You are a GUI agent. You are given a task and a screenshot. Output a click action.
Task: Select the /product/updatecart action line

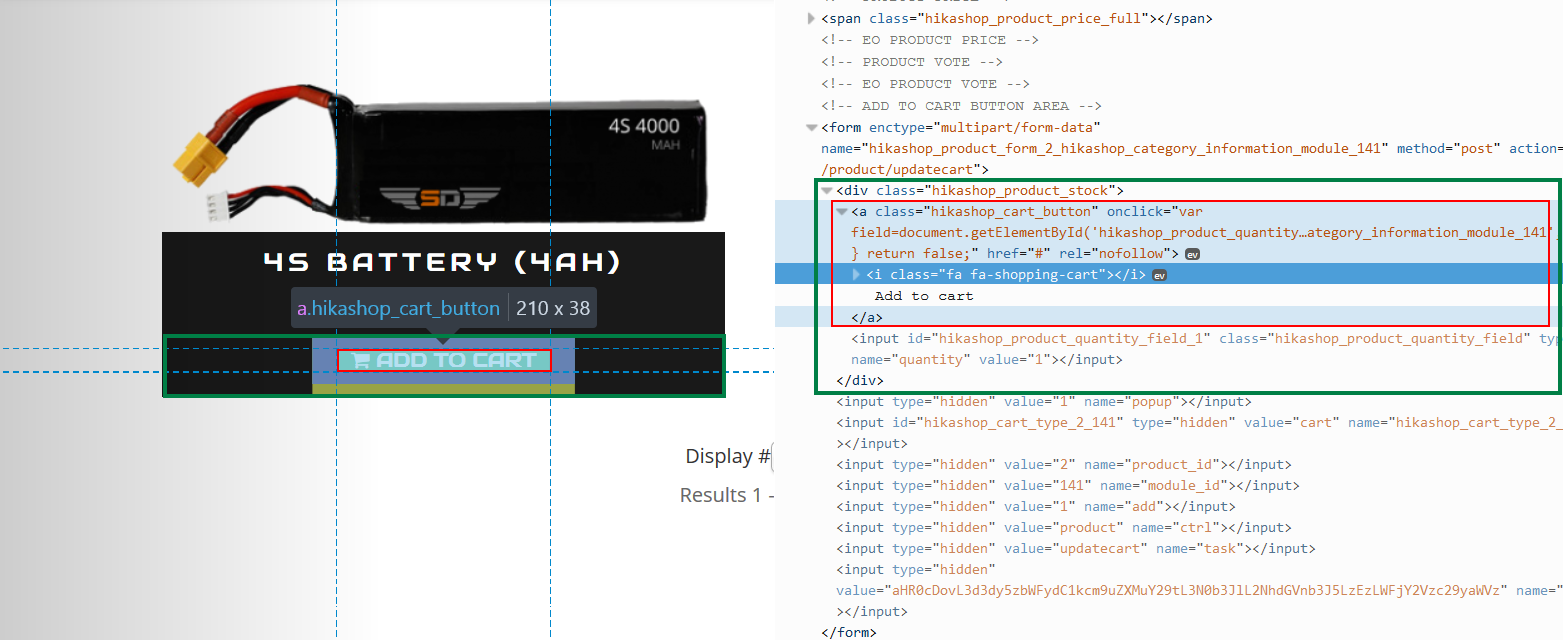[905, 170]
